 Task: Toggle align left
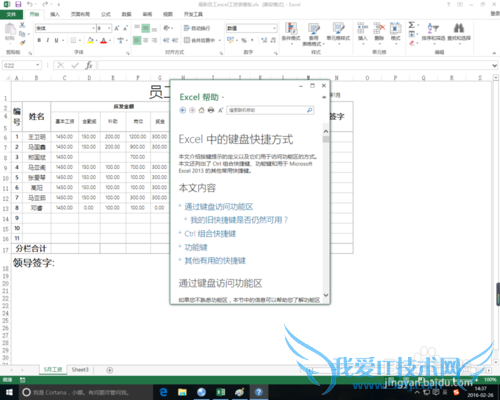coord(137,40)
